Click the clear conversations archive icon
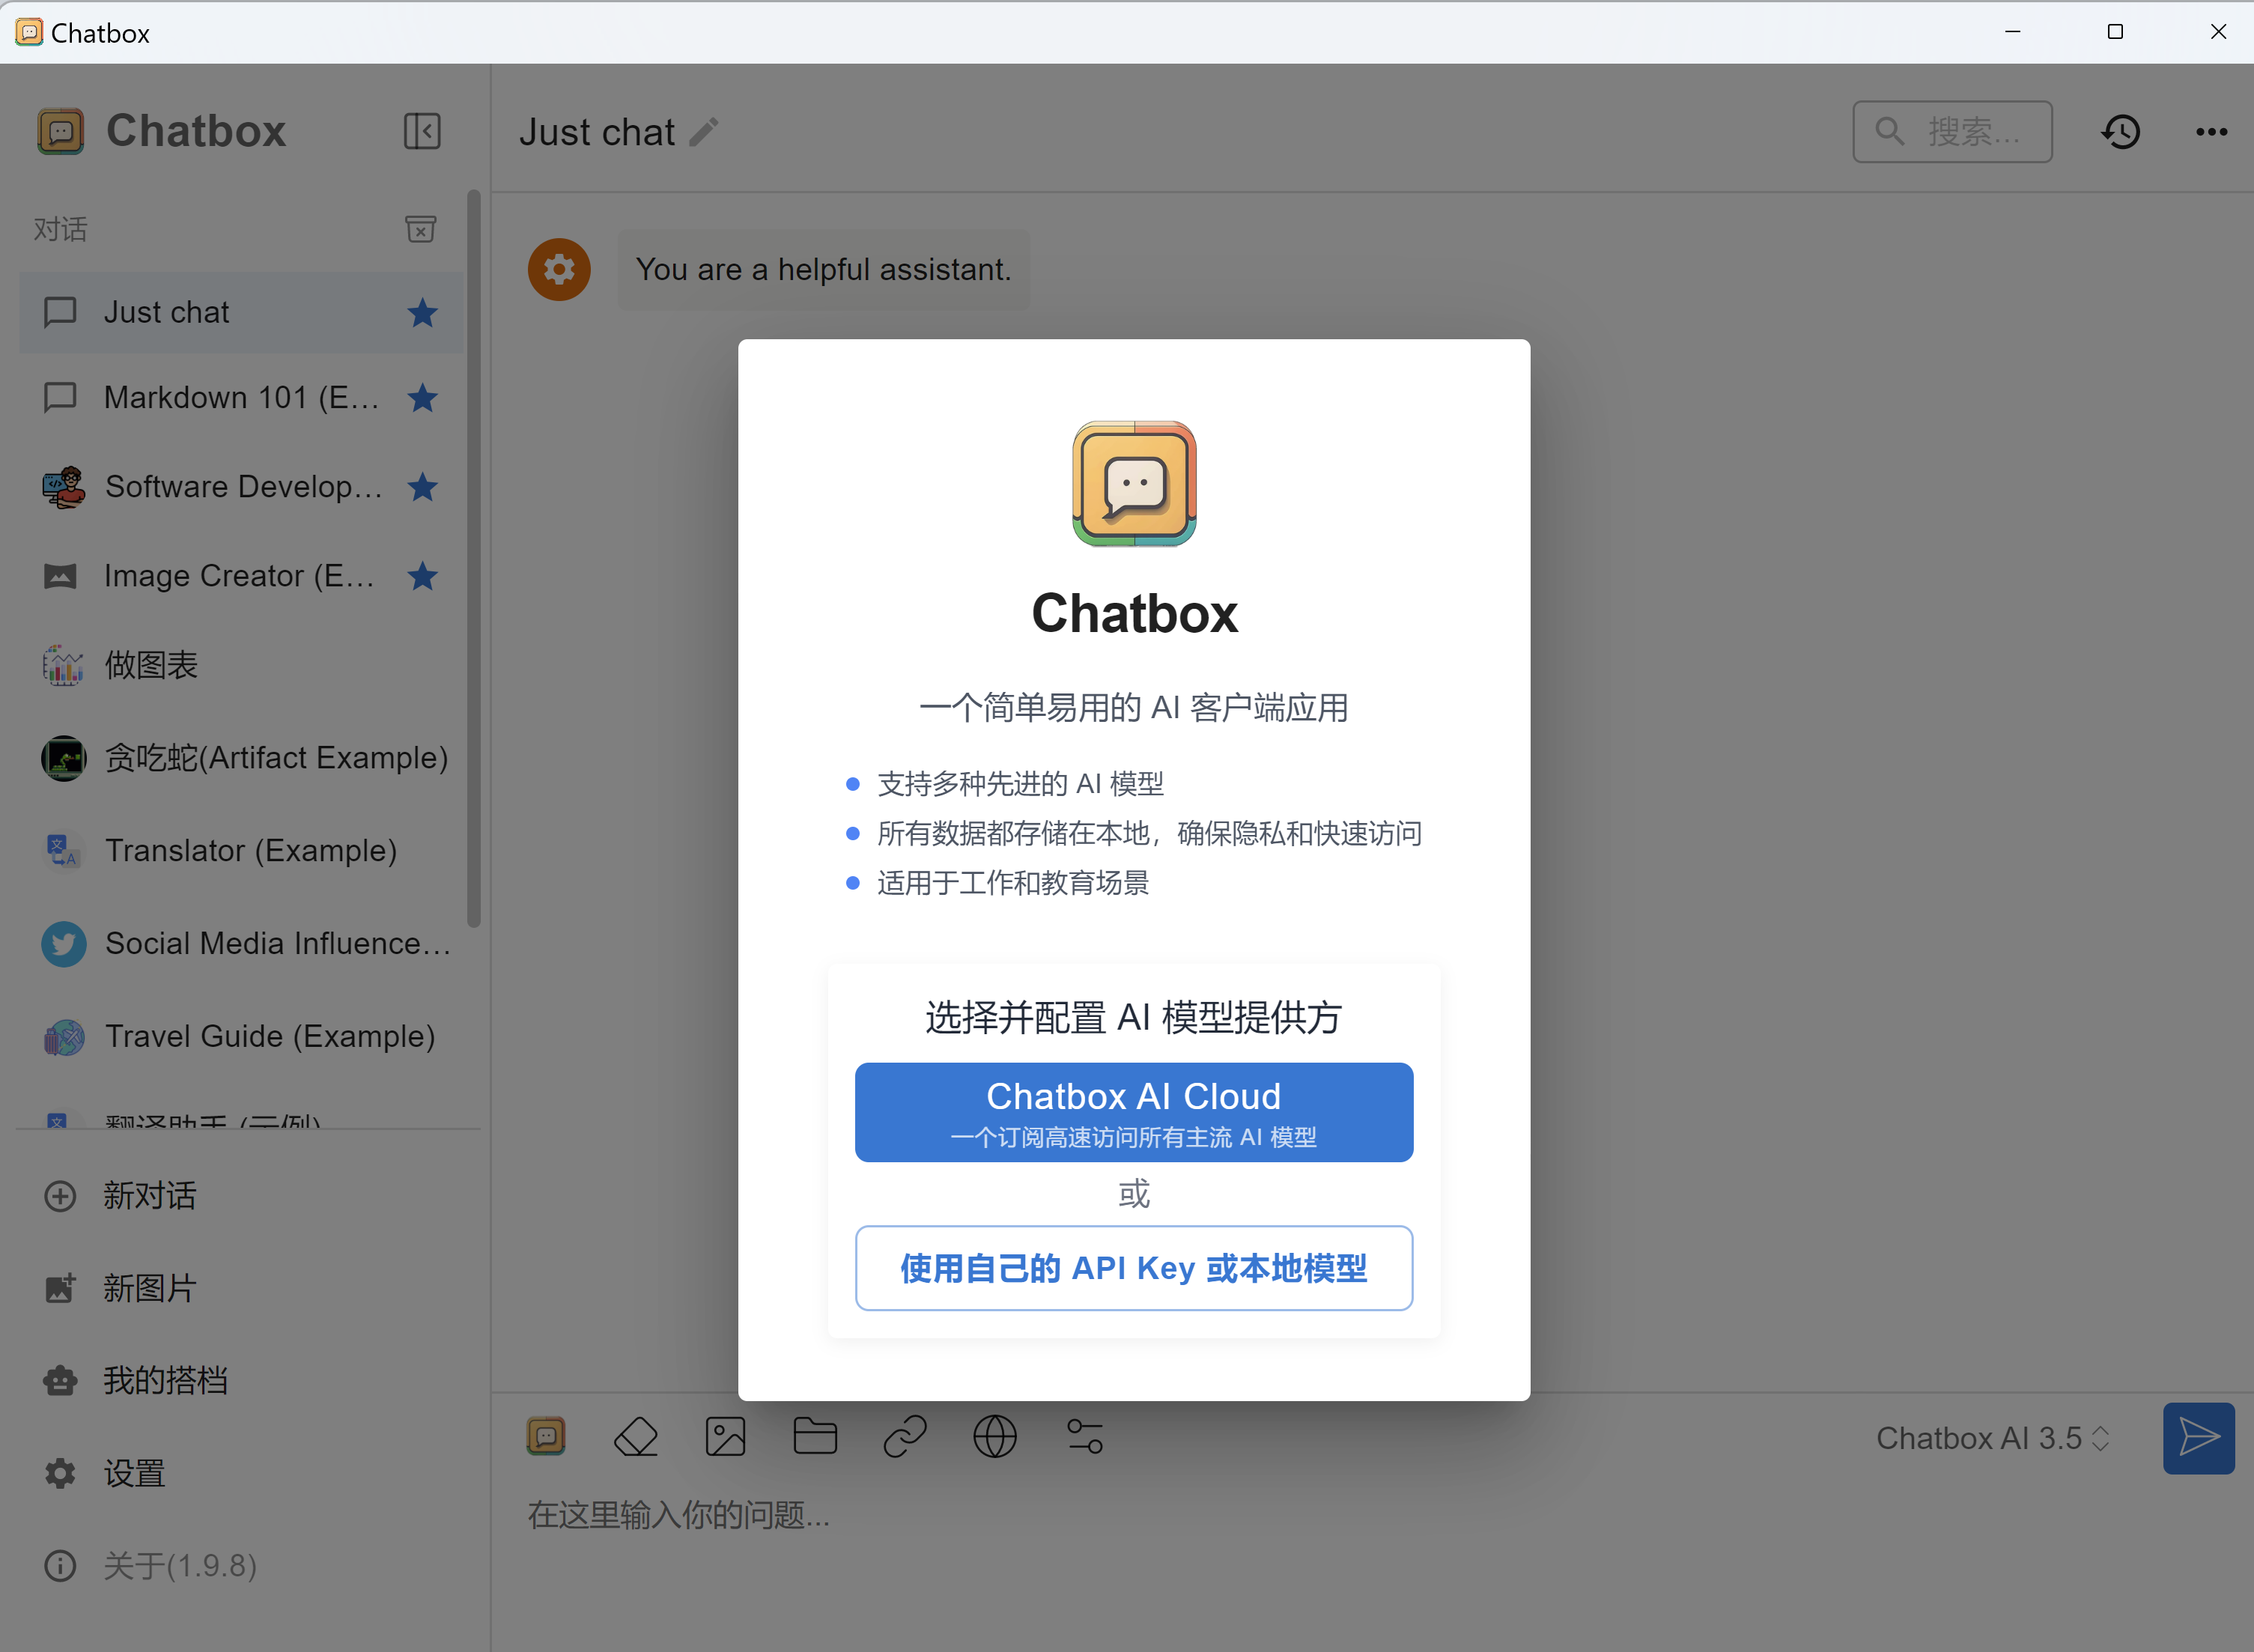2254x1652 pixels. coord(421,229)
